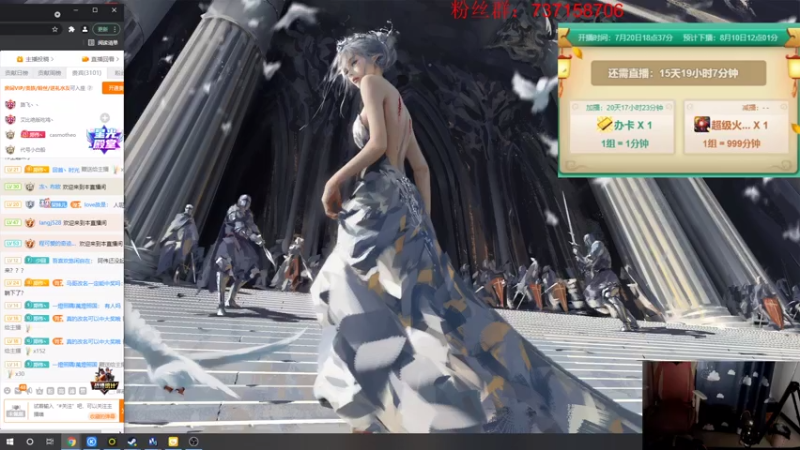
Task: Switch to the 贡献周榜 tab
Action: (x=49, y=73)
